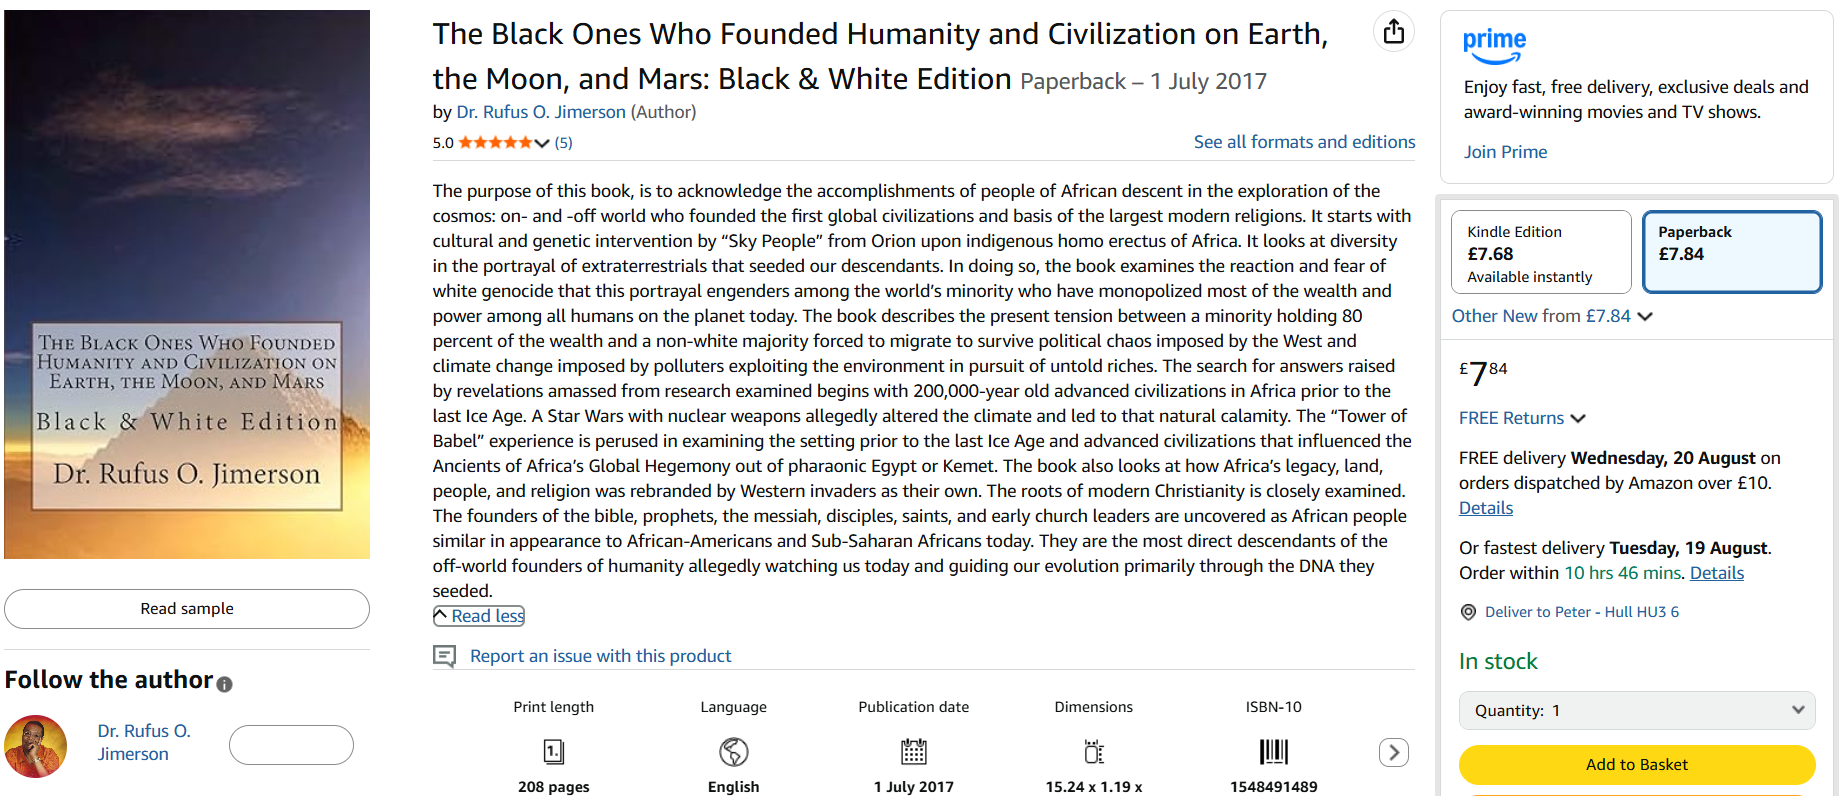Click the book cover image
The image size is (1842, 796).
pos(187,284)
